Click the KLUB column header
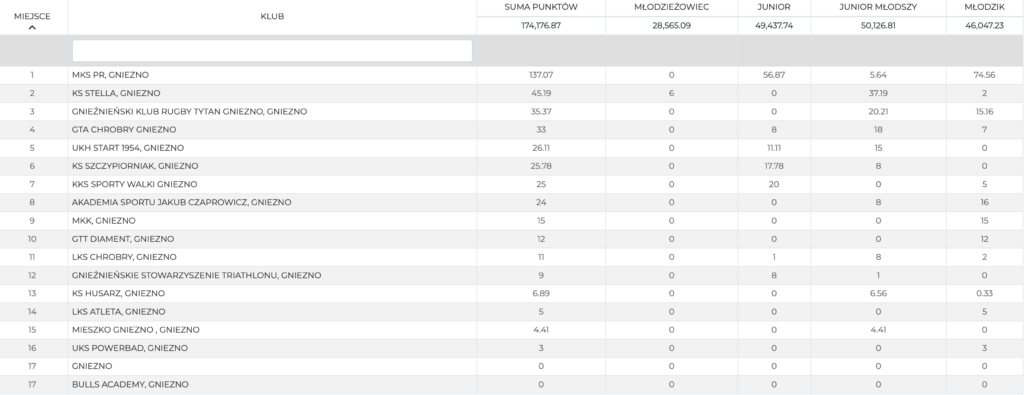 pyautogui.click(x=272, y=17)
